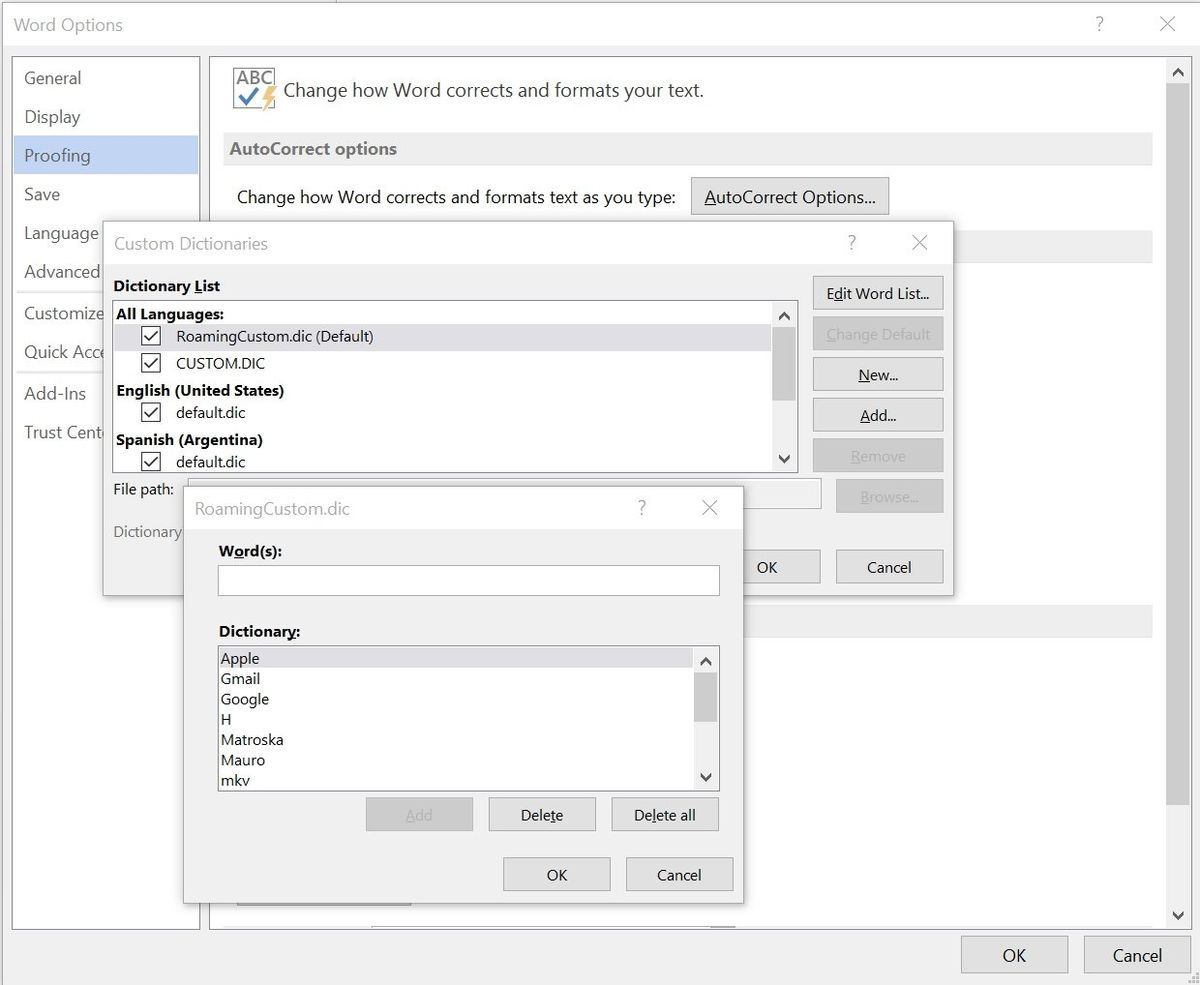Click the Edit Word List button
The height and width of the screenshot is (985, 1200).
click(877, 293)
